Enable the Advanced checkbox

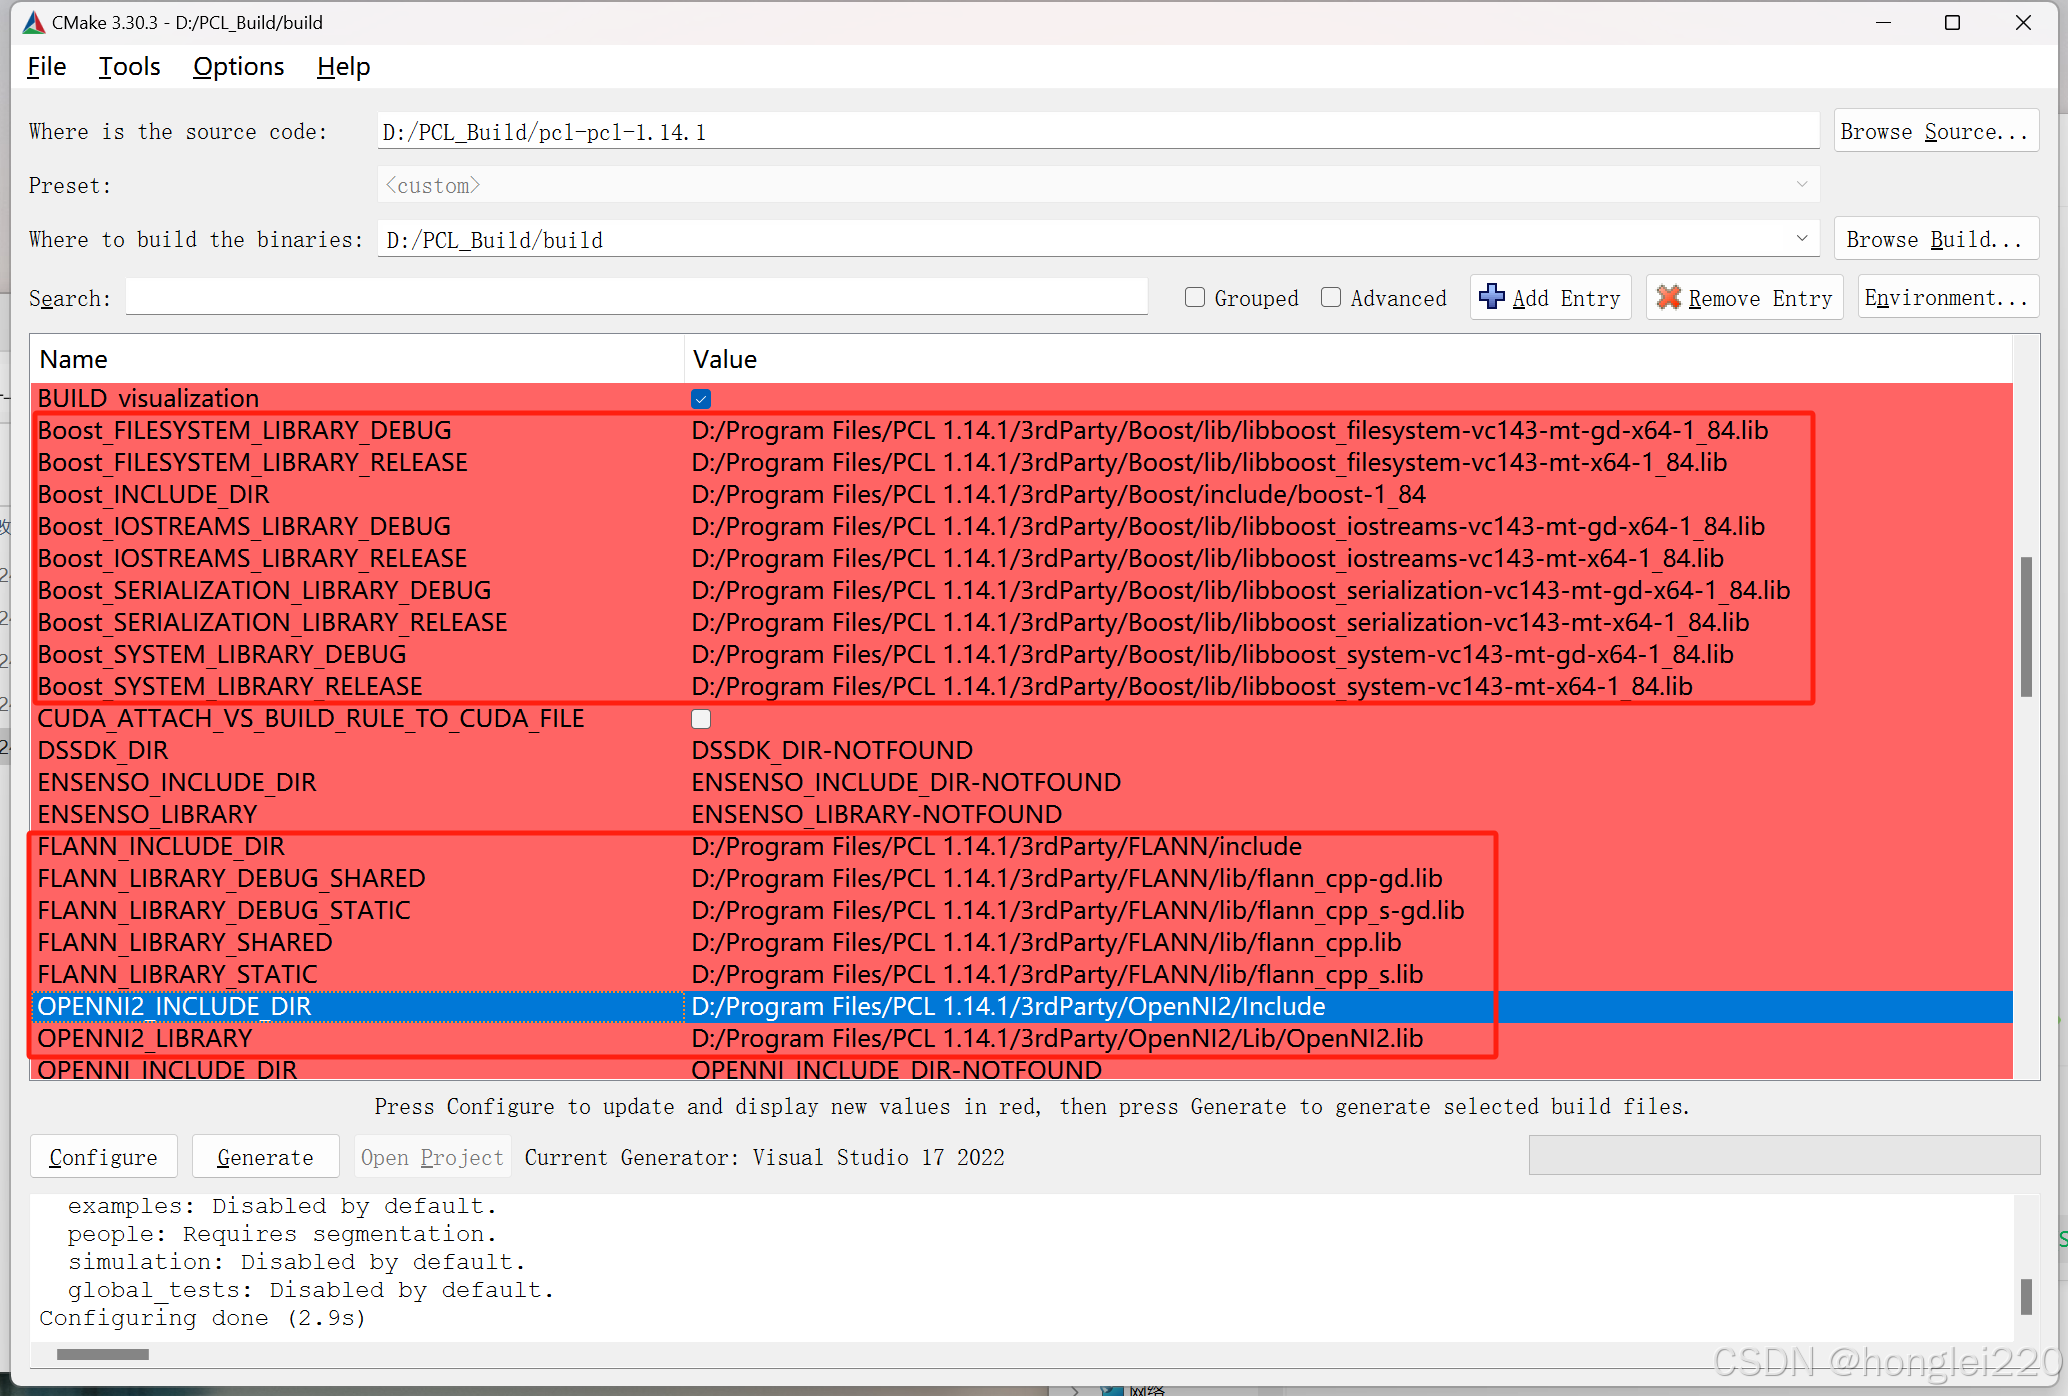(x=1331, y=297)
